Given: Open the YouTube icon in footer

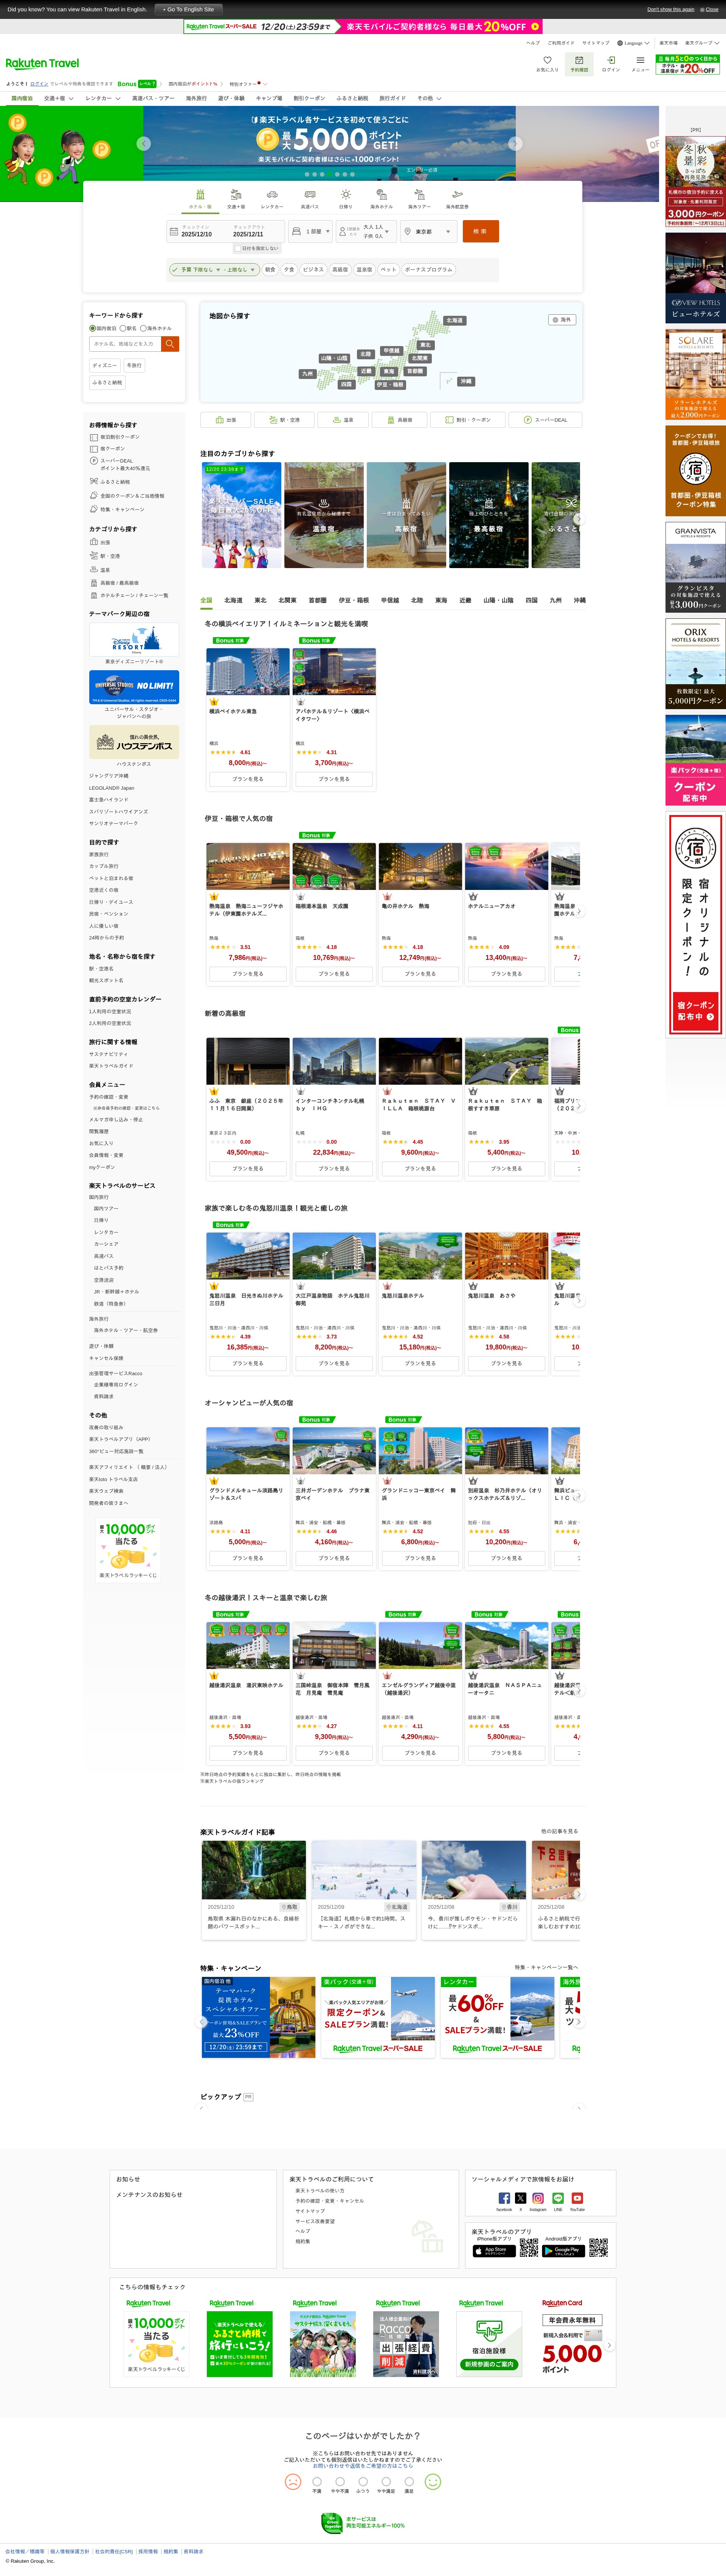Looking at the screenshot, I should pos(577,2198).
